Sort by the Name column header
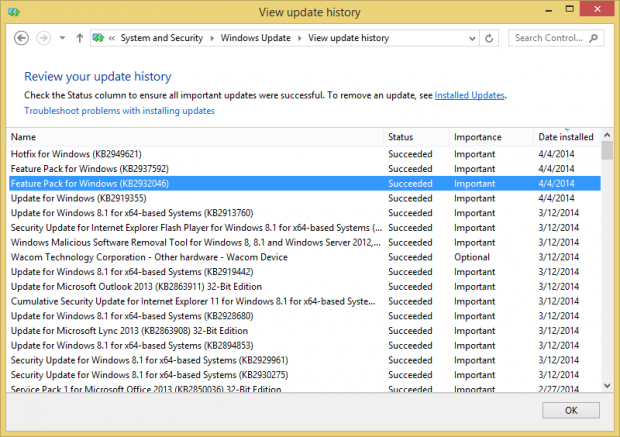620x437 pixels. pos(196,137)
